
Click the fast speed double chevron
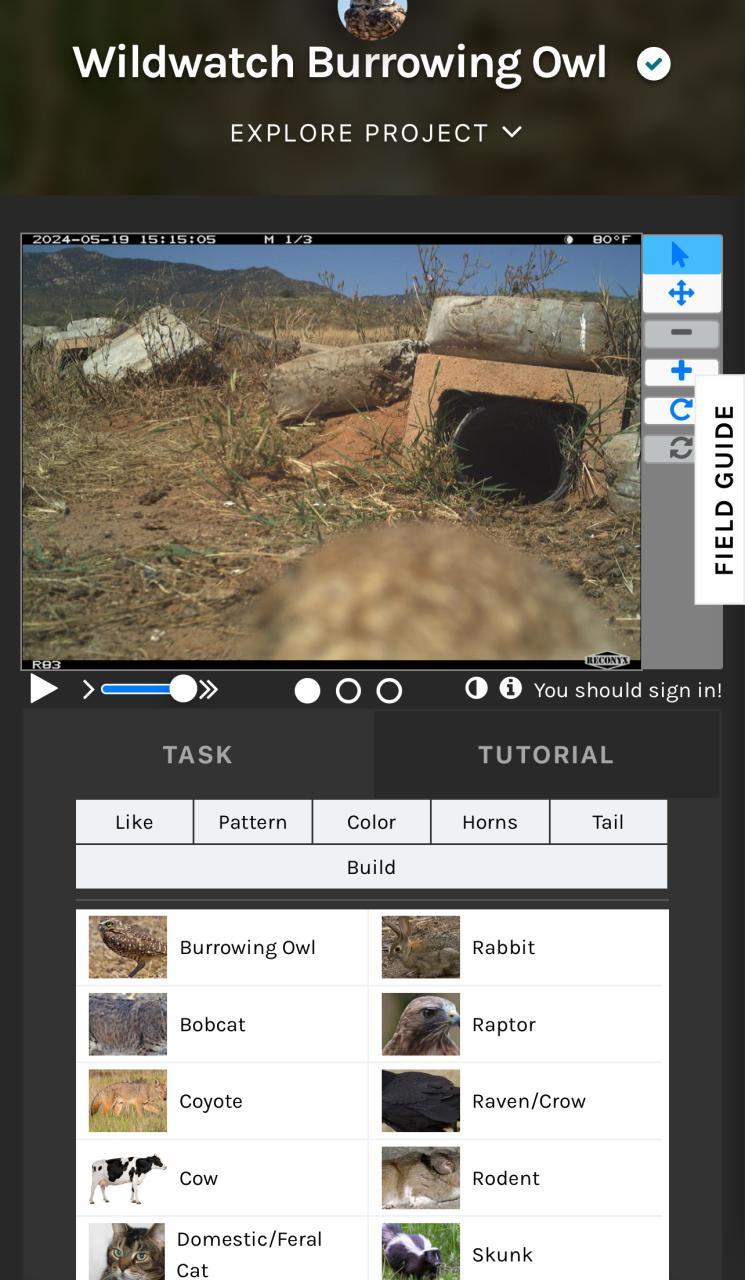tap(208, 689)
